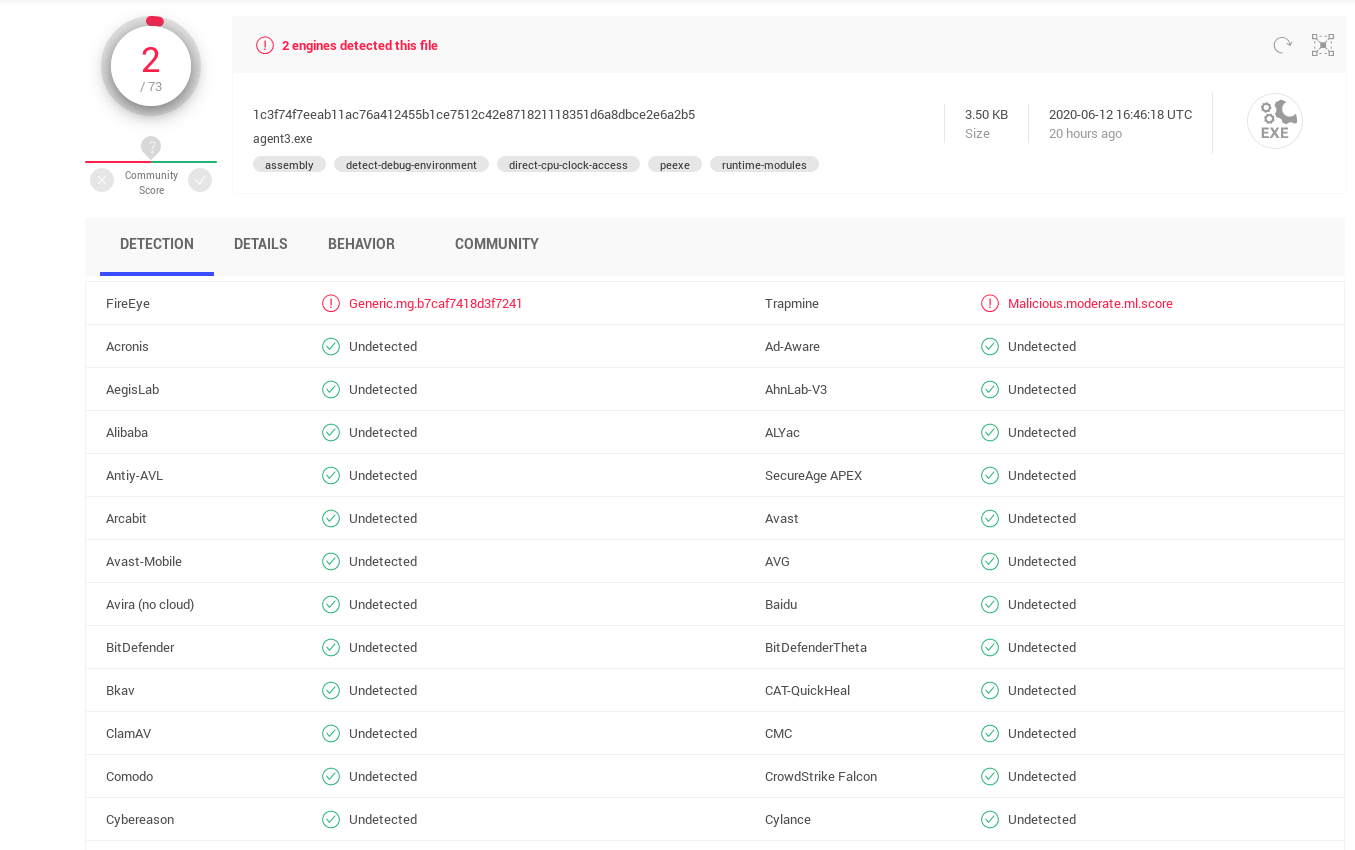Click Trapmine malicious alert icon
Viewport: 1355px width, 850px height.
point(990,303)
